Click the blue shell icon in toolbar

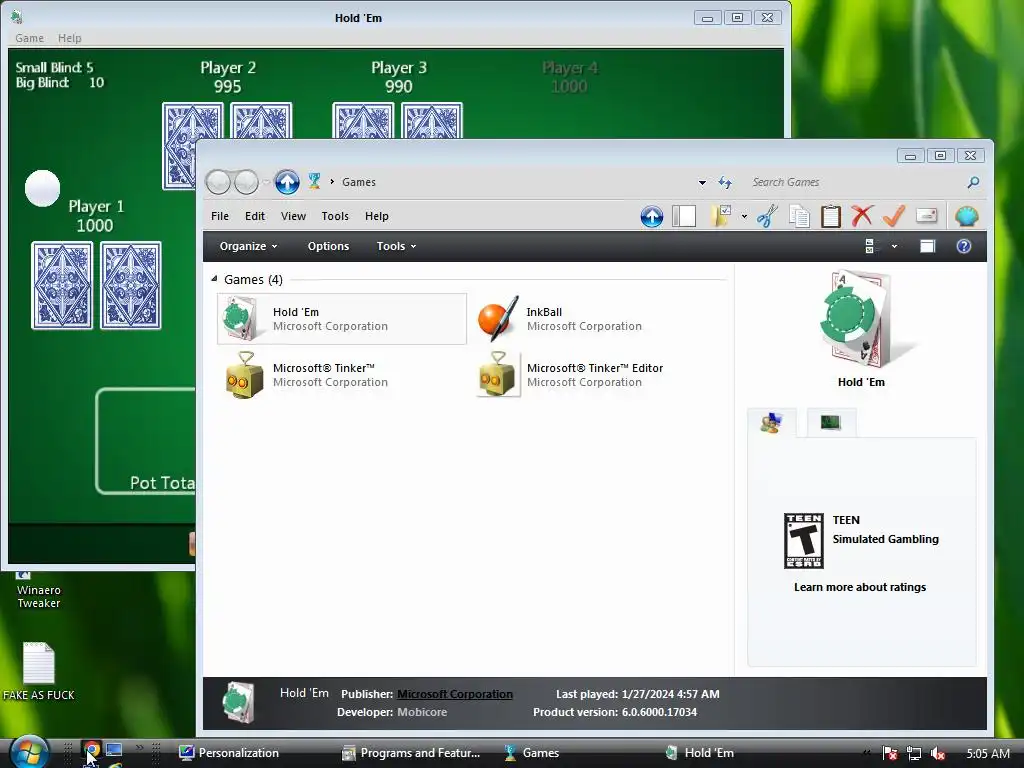tap(967, 216)
